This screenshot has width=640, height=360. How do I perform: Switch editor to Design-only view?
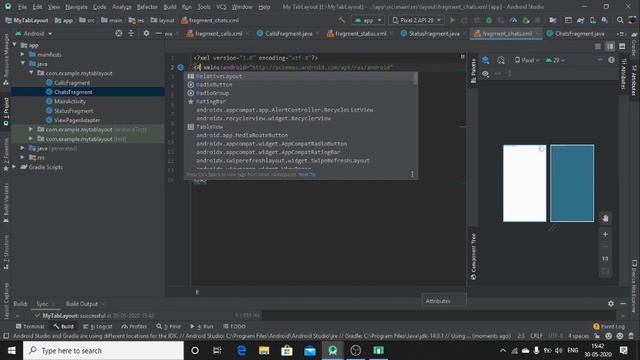[x=622, y=47]
